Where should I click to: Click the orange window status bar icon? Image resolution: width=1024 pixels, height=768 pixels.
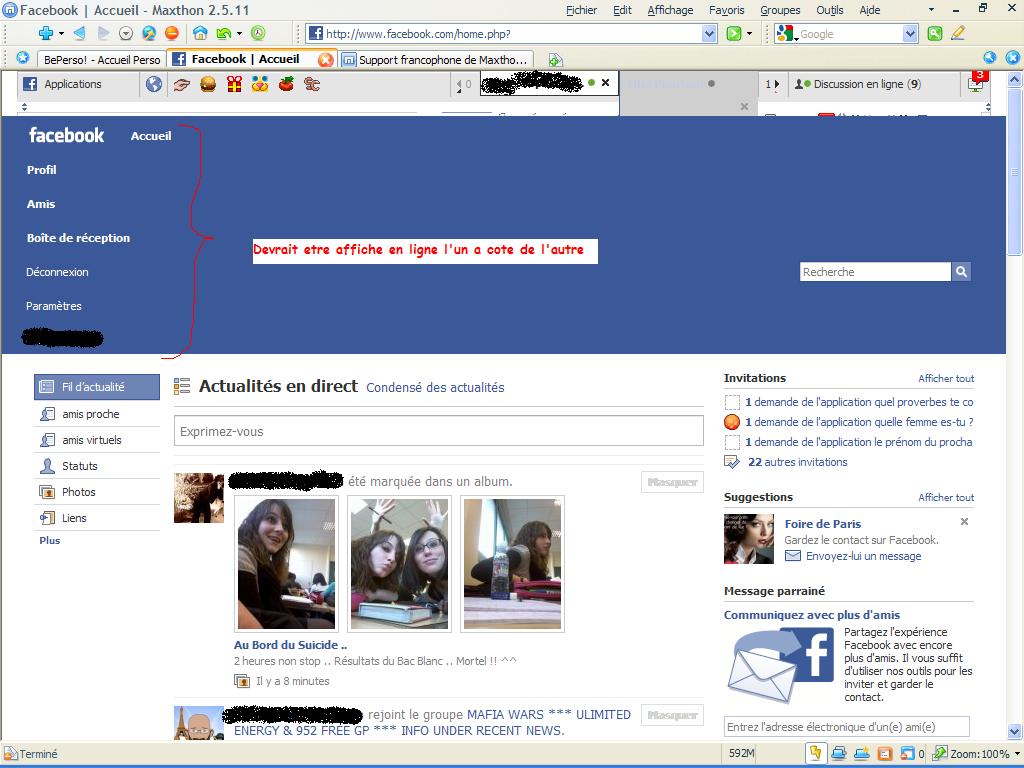coord(885,754)
